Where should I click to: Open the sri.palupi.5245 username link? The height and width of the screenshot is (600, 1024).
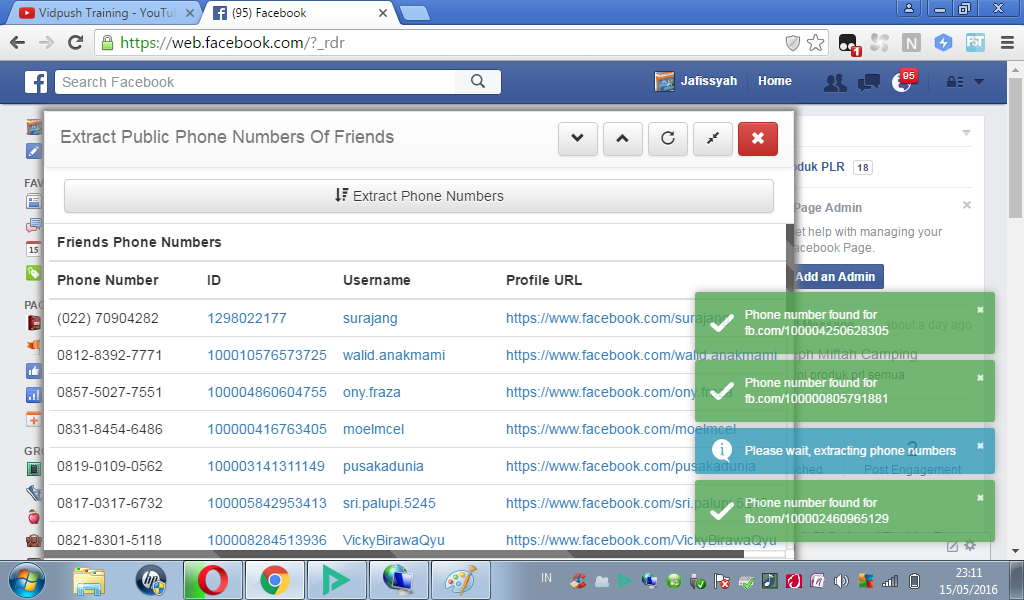click(389, 503)
